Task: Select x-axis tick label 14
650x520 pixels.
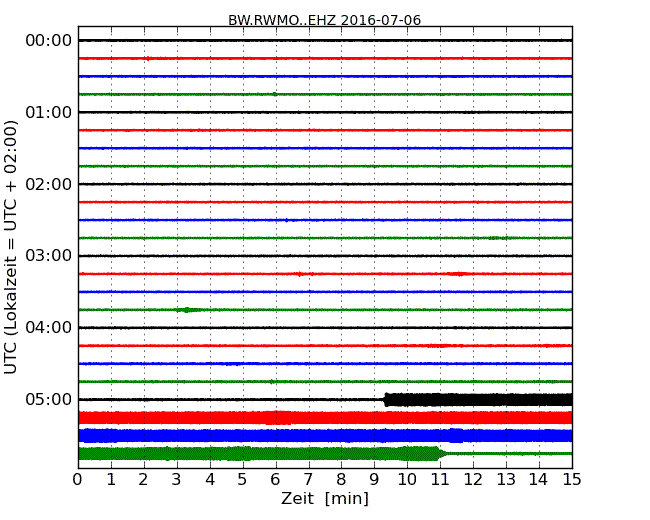Action: 539,480
